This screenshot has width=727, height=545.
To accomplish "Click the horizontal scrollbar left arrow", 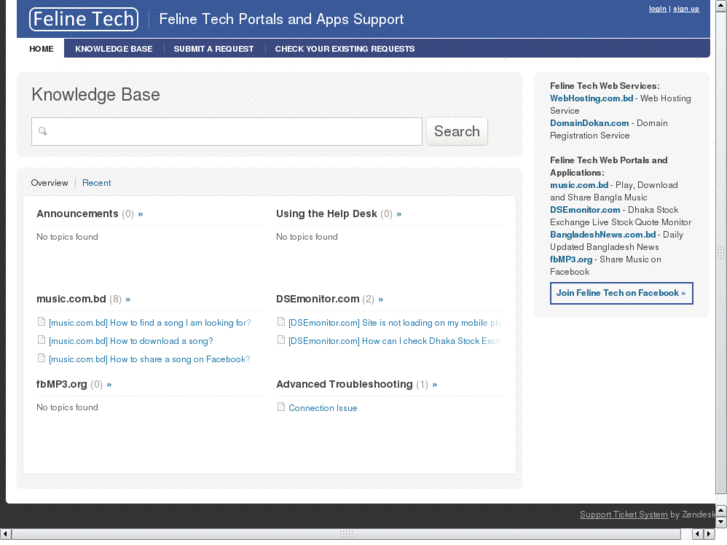I will pos(6,534).
